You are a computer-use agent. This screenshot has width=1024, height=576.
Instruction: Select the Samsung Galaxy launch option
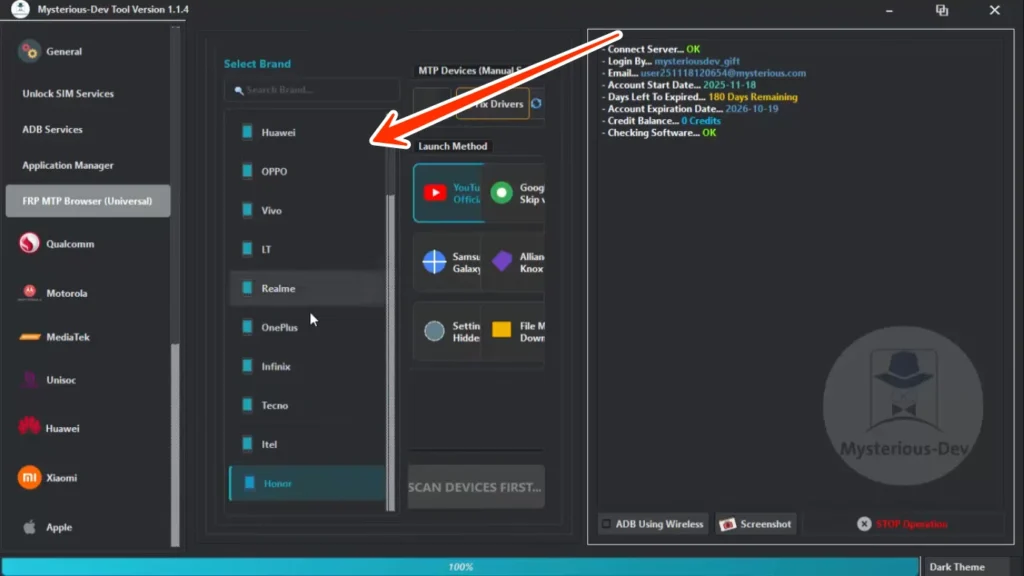[448, 260]
